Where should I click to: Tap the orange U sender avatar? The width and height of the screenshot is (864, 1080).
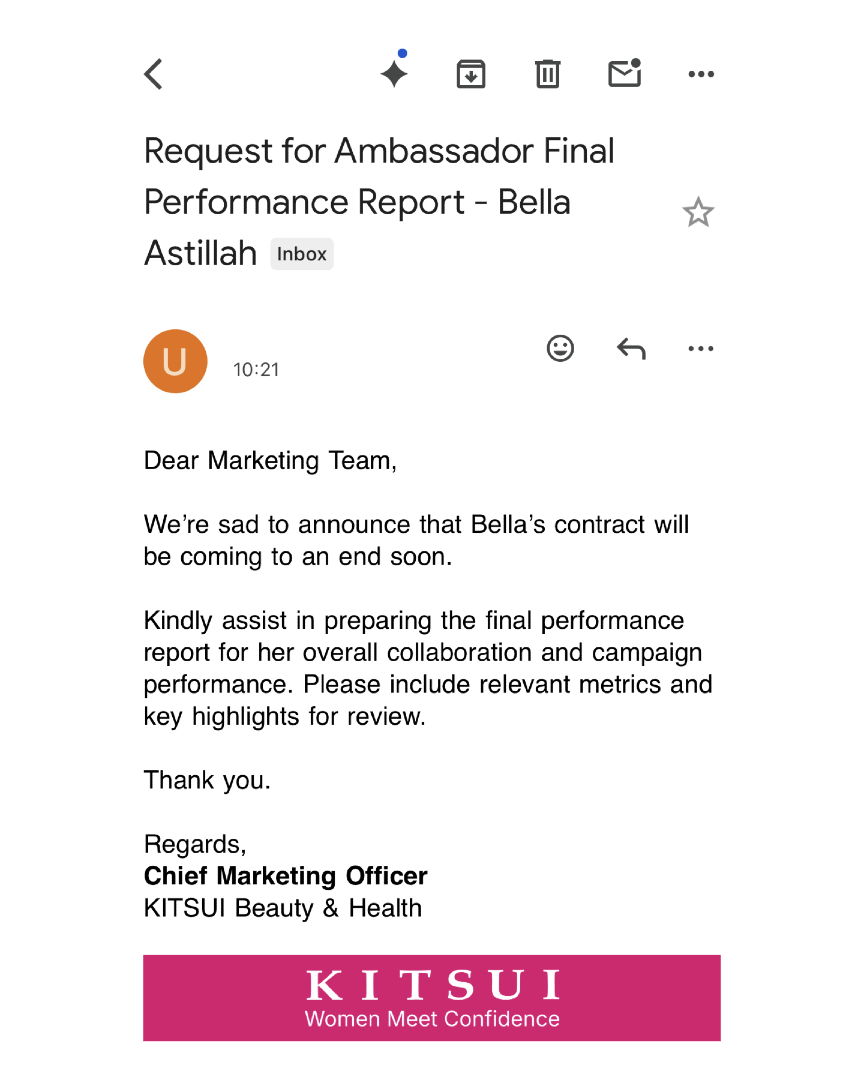coord(175,361)
